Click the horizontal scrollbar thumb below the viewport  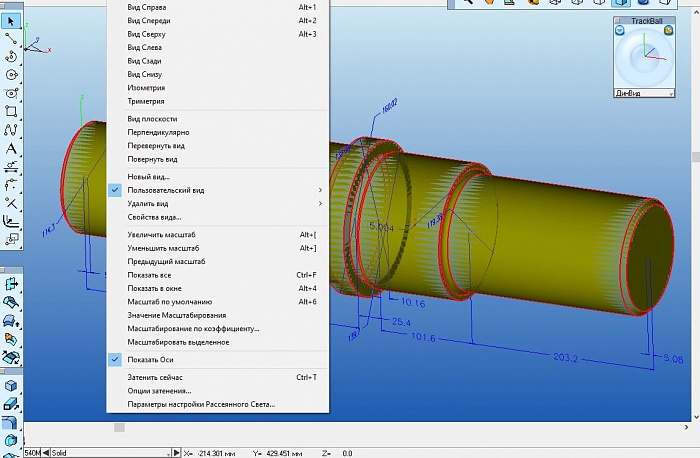click(x=119, y=427)
